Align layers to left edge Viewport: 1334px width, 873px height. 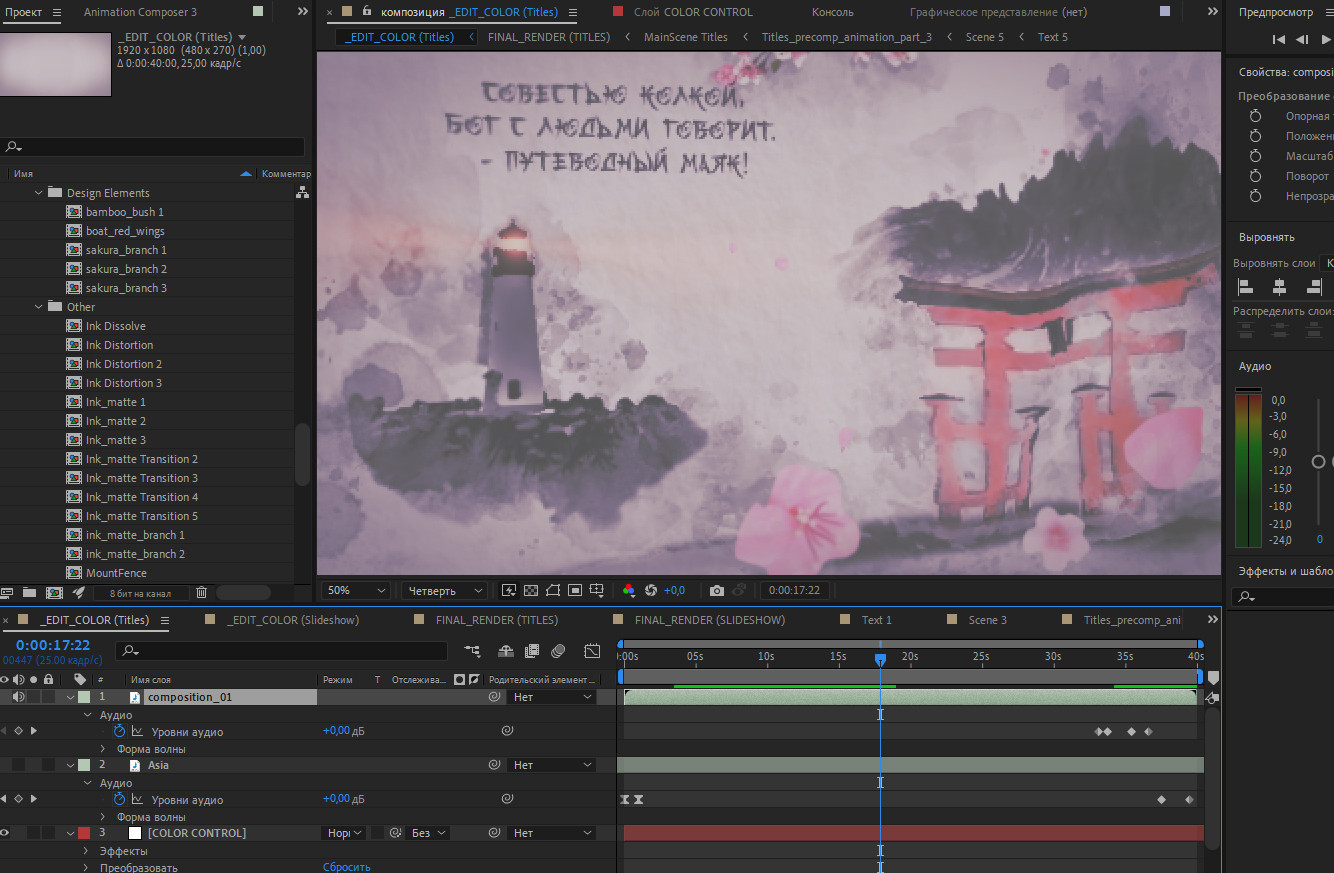point(1246,287)
